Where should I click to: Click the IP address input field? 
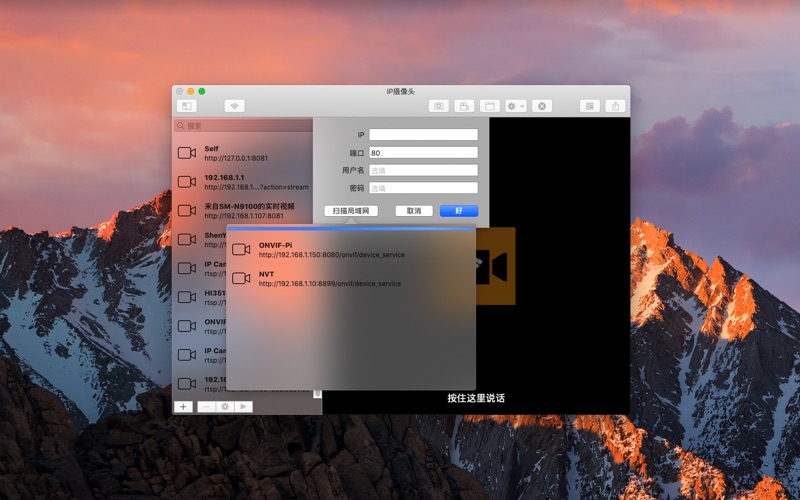point(423,135)
